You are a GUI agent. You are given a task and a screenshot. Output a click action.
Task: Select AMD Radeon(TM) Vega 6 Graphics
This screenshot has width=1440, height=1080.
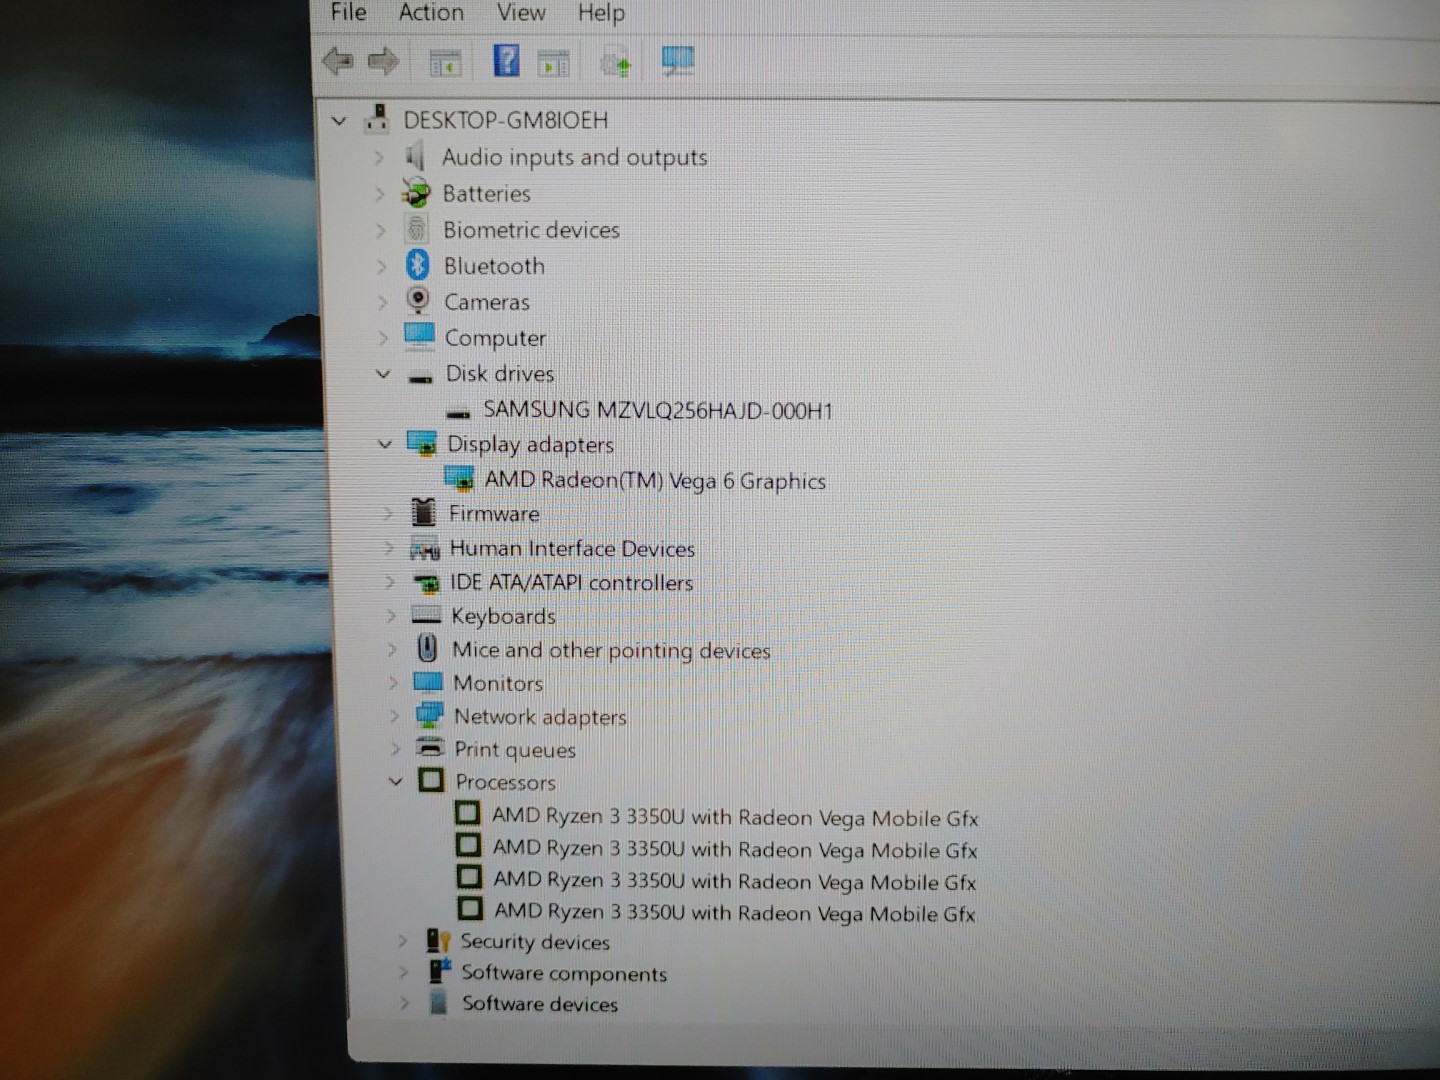click(x=655, y=480)
